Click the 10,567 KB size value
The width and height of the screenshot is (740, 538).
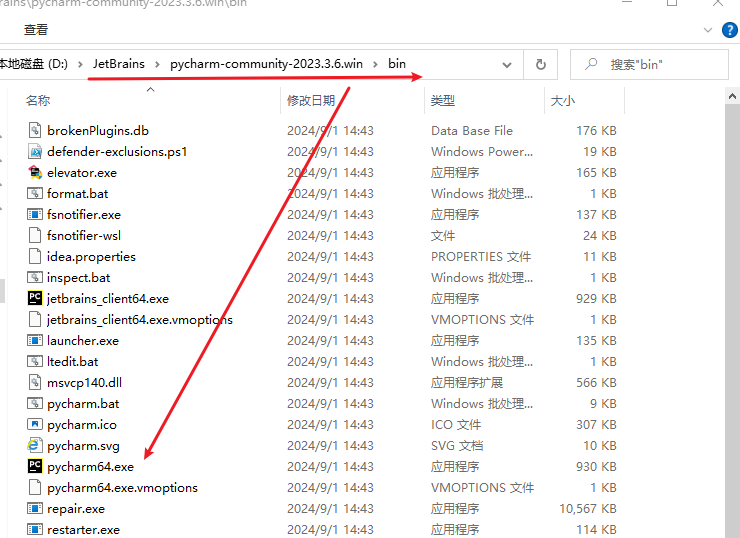click(588, 509)
